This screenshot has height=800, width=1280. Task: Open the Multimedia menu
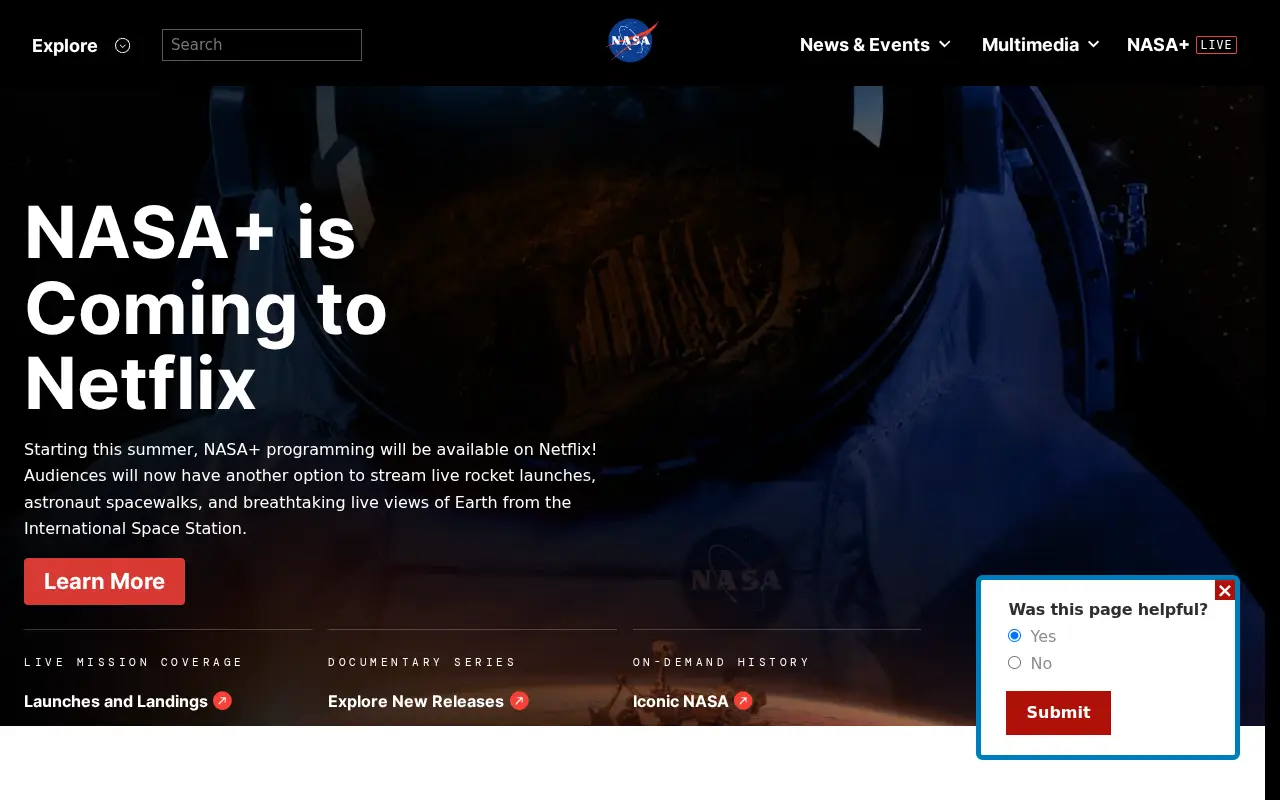coord(1030,45)
